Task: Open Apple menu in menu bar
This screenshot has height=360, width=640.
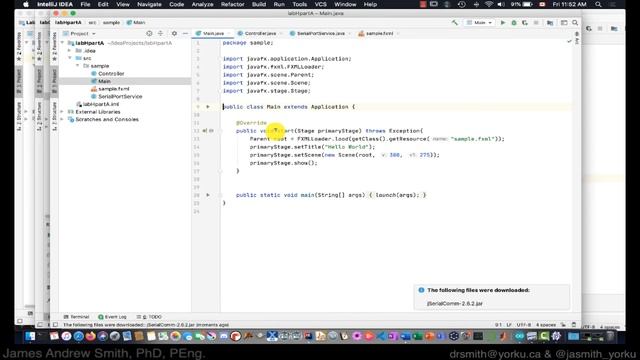Action: pos(26,4)
